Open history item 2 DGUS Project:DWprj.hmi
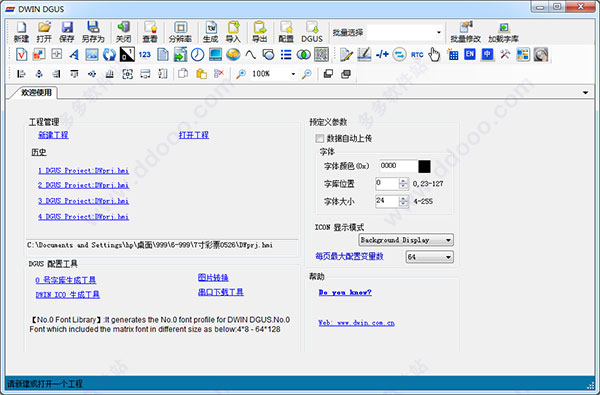 point(83,185)
